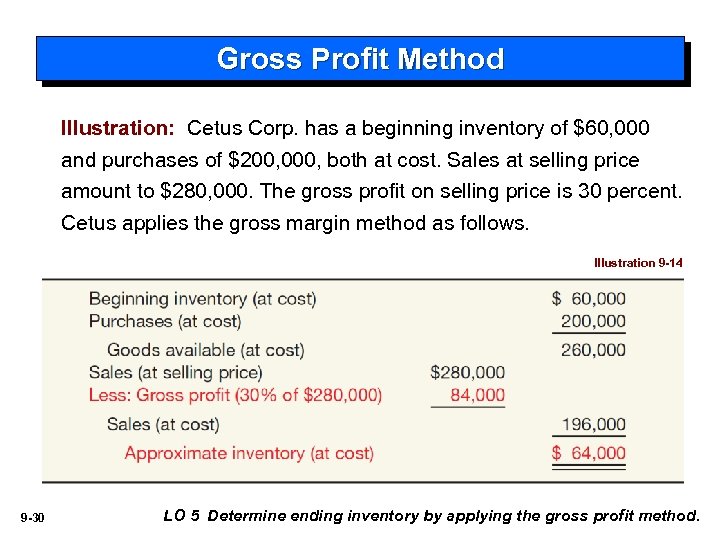
Task: Select the 196,000 sales at cost value
Action: point(593,425)
